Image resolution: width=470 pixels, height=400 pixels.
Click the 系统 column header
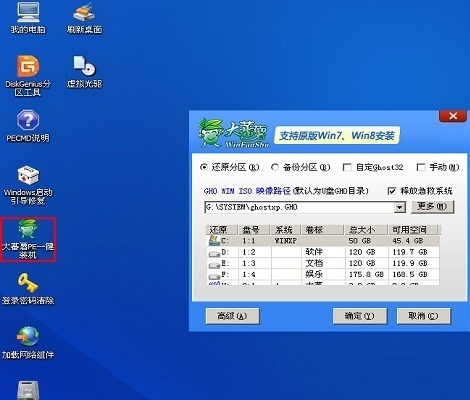click(286, 230)
